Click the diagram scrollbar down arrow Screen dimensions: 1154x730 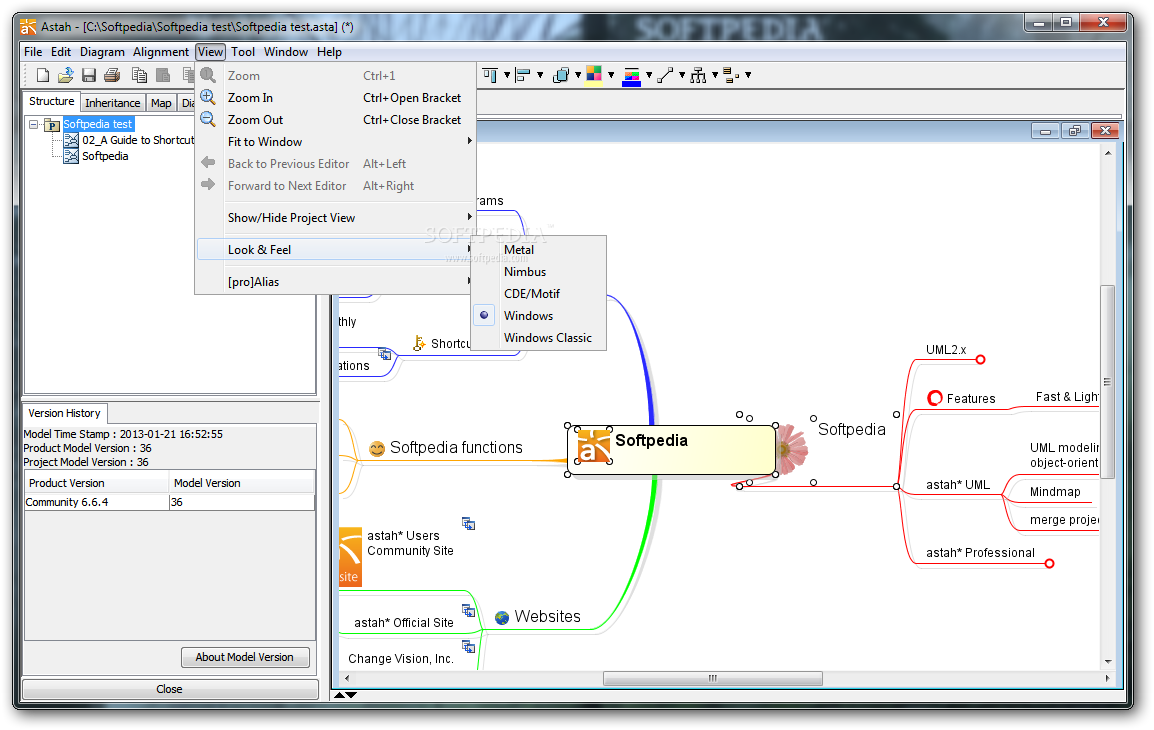point(1108,662)
